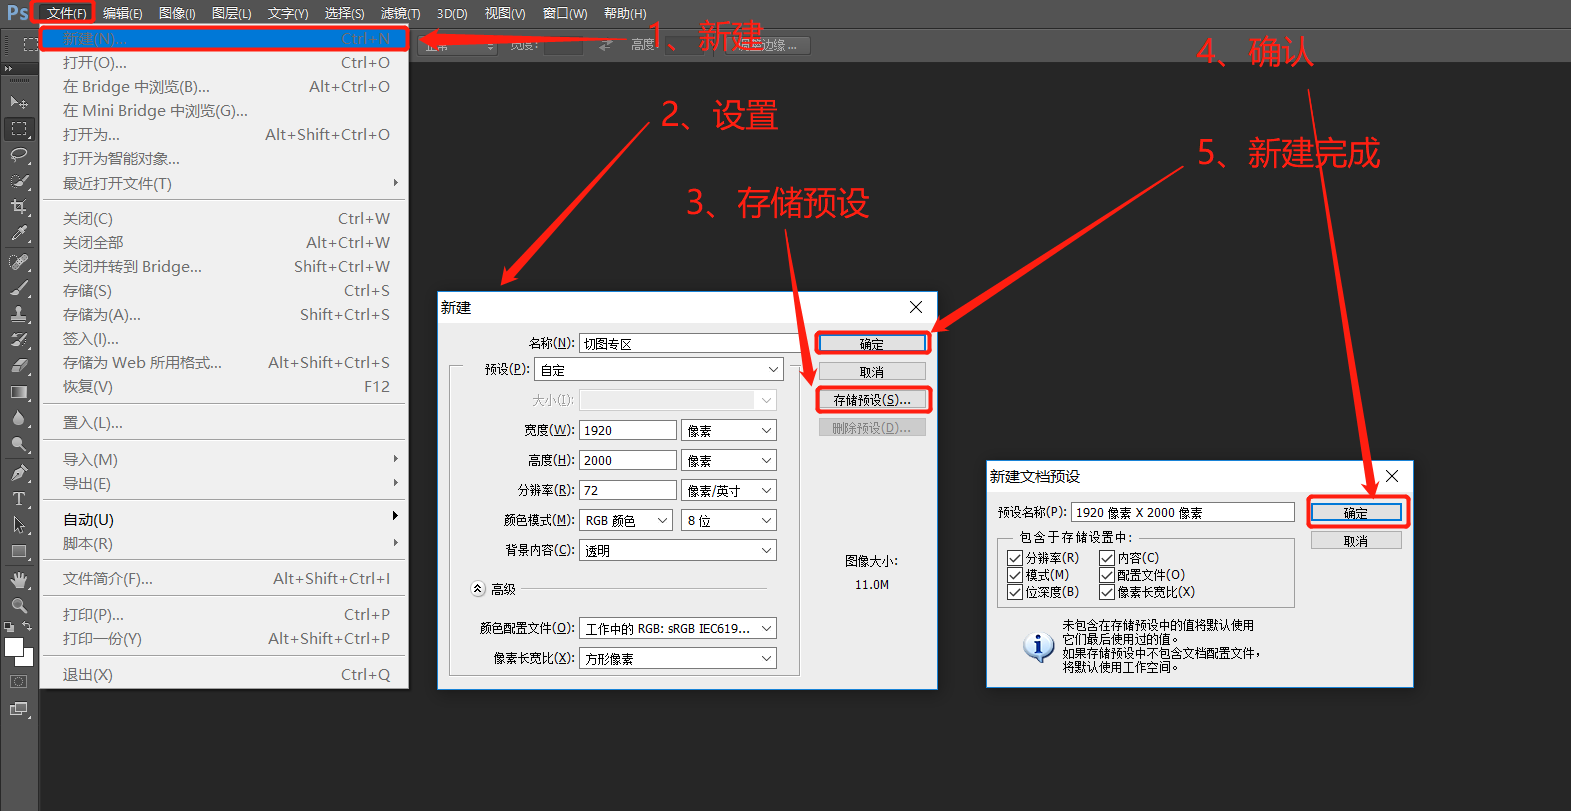Viewport: 1571px width, 811px height.
Task: Select the Rectangular Marquee tool
Action: click(19, 128)
